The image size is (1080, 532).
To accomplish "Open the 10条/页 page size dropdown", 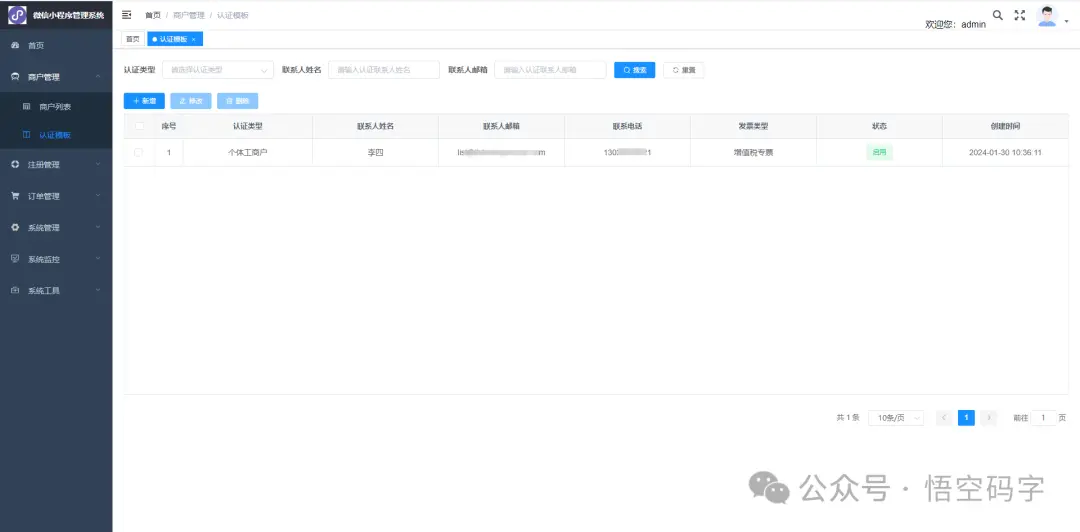I will [896, 418].
